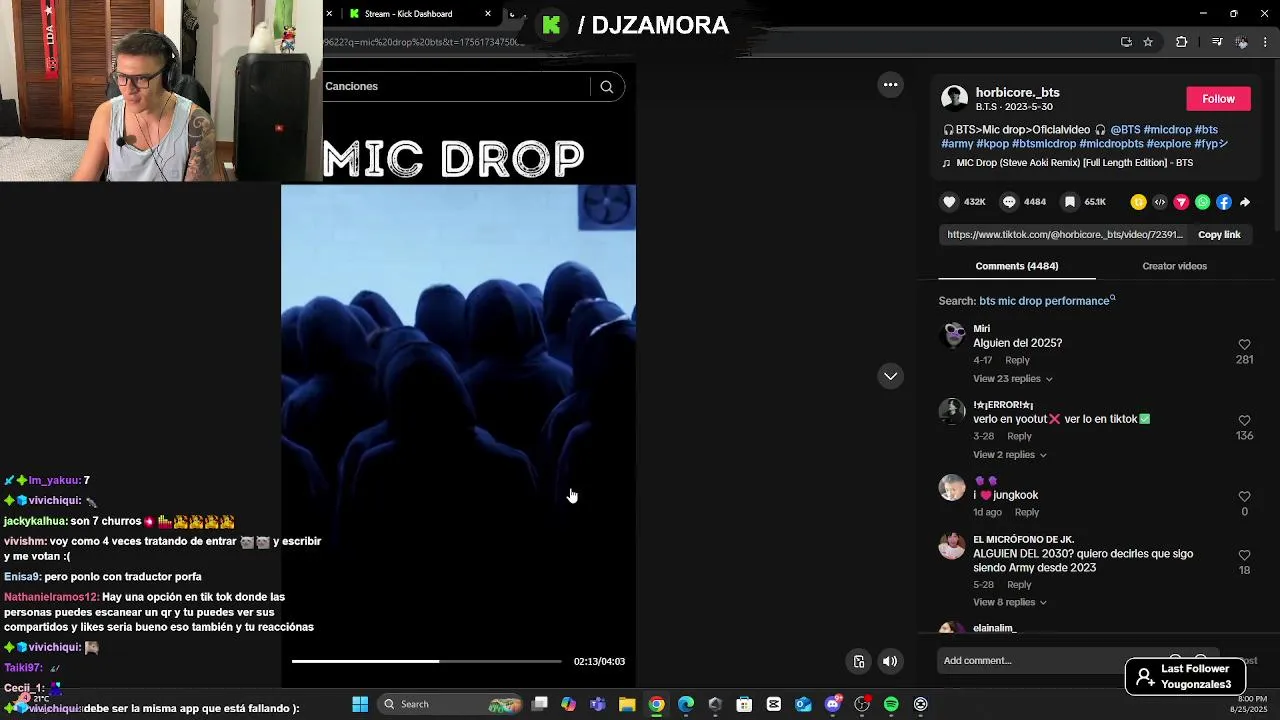Viewport: 1280px width, 720px height.
Task: Click the install app icon in address bar
Action: [1126, 42]
